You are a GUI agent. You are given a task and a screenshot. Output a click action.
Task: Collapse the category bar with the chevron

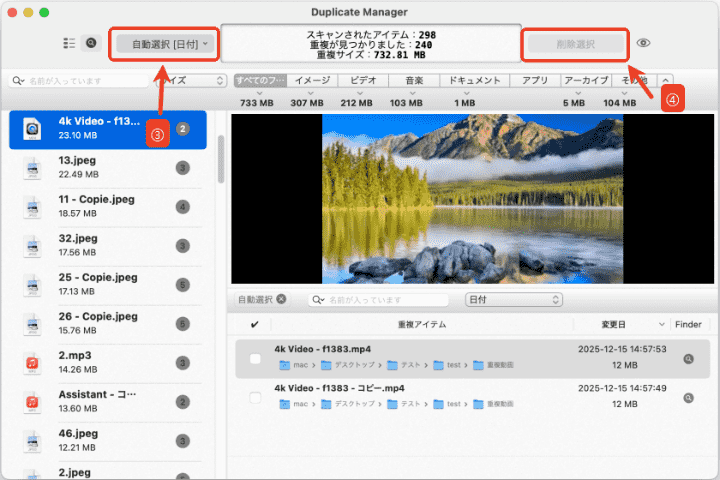pos(665,80)
